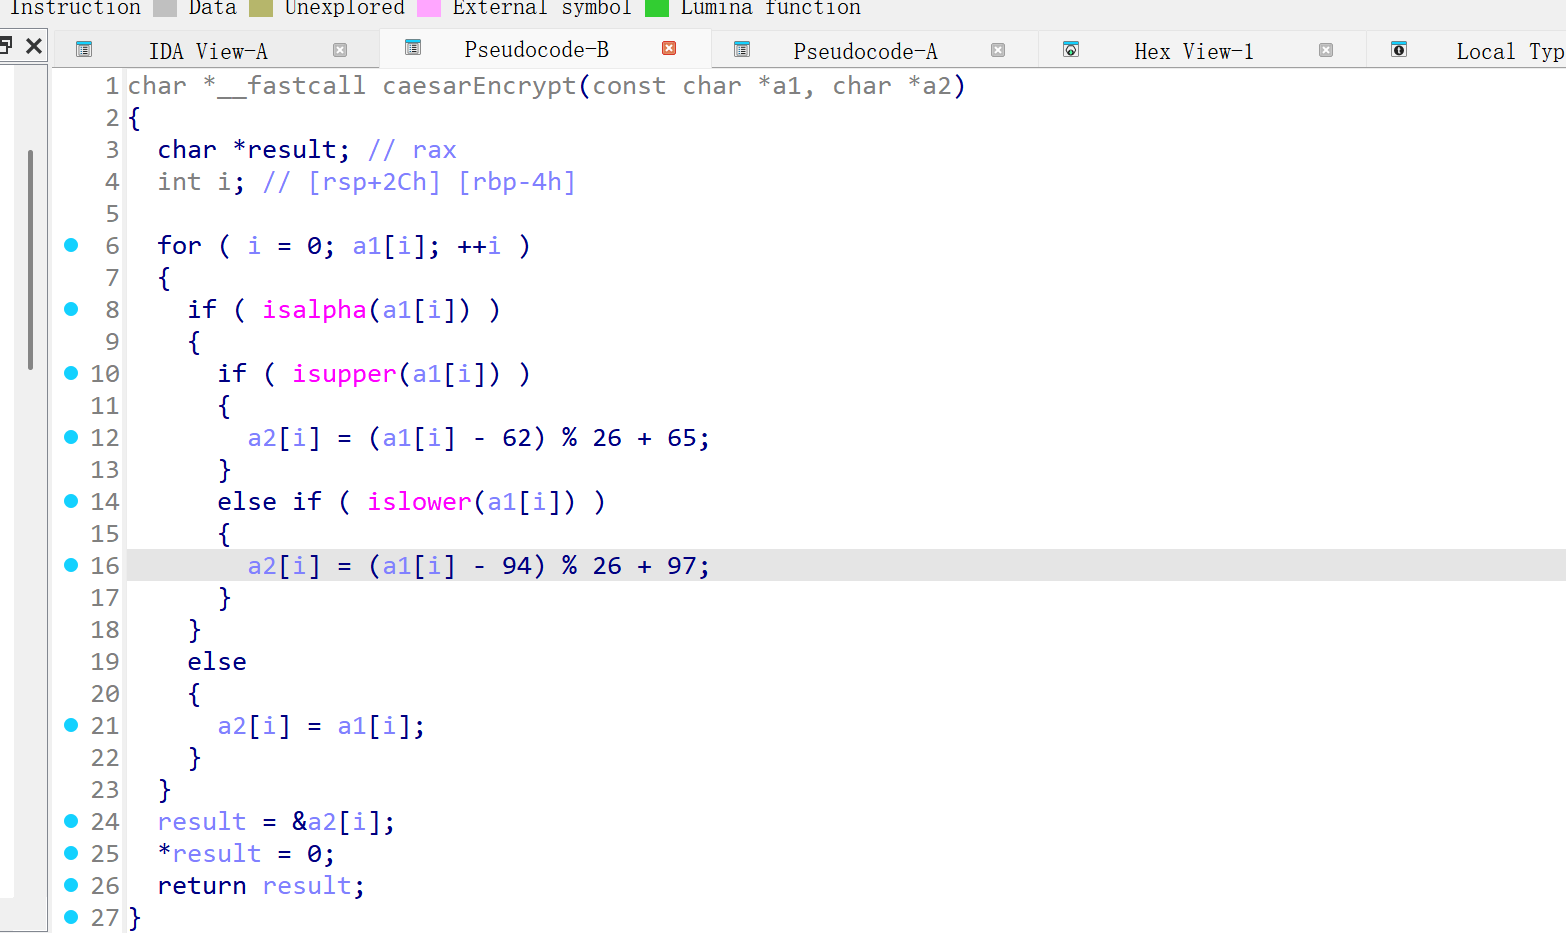The height and width of the screenshot is (933, 1566).
Task: Close the Hex View-1 tab
Action: point(1326,50)
